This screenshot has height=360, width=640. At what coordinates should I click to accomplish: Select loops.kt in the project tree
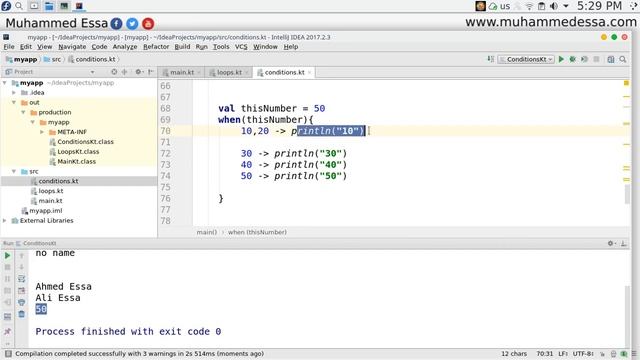(x=51, y=191)
